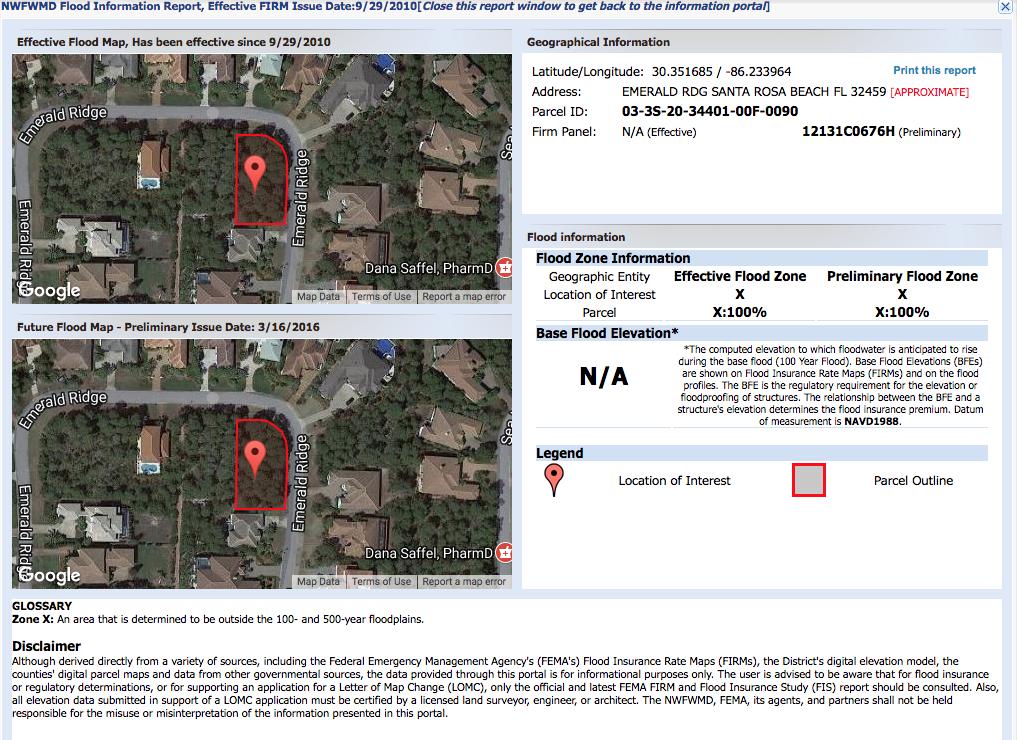Screen dimensions: 1017x740
Task: Click Dana Saffel PharmD marker icon on Future map
Action: point(504,552)
